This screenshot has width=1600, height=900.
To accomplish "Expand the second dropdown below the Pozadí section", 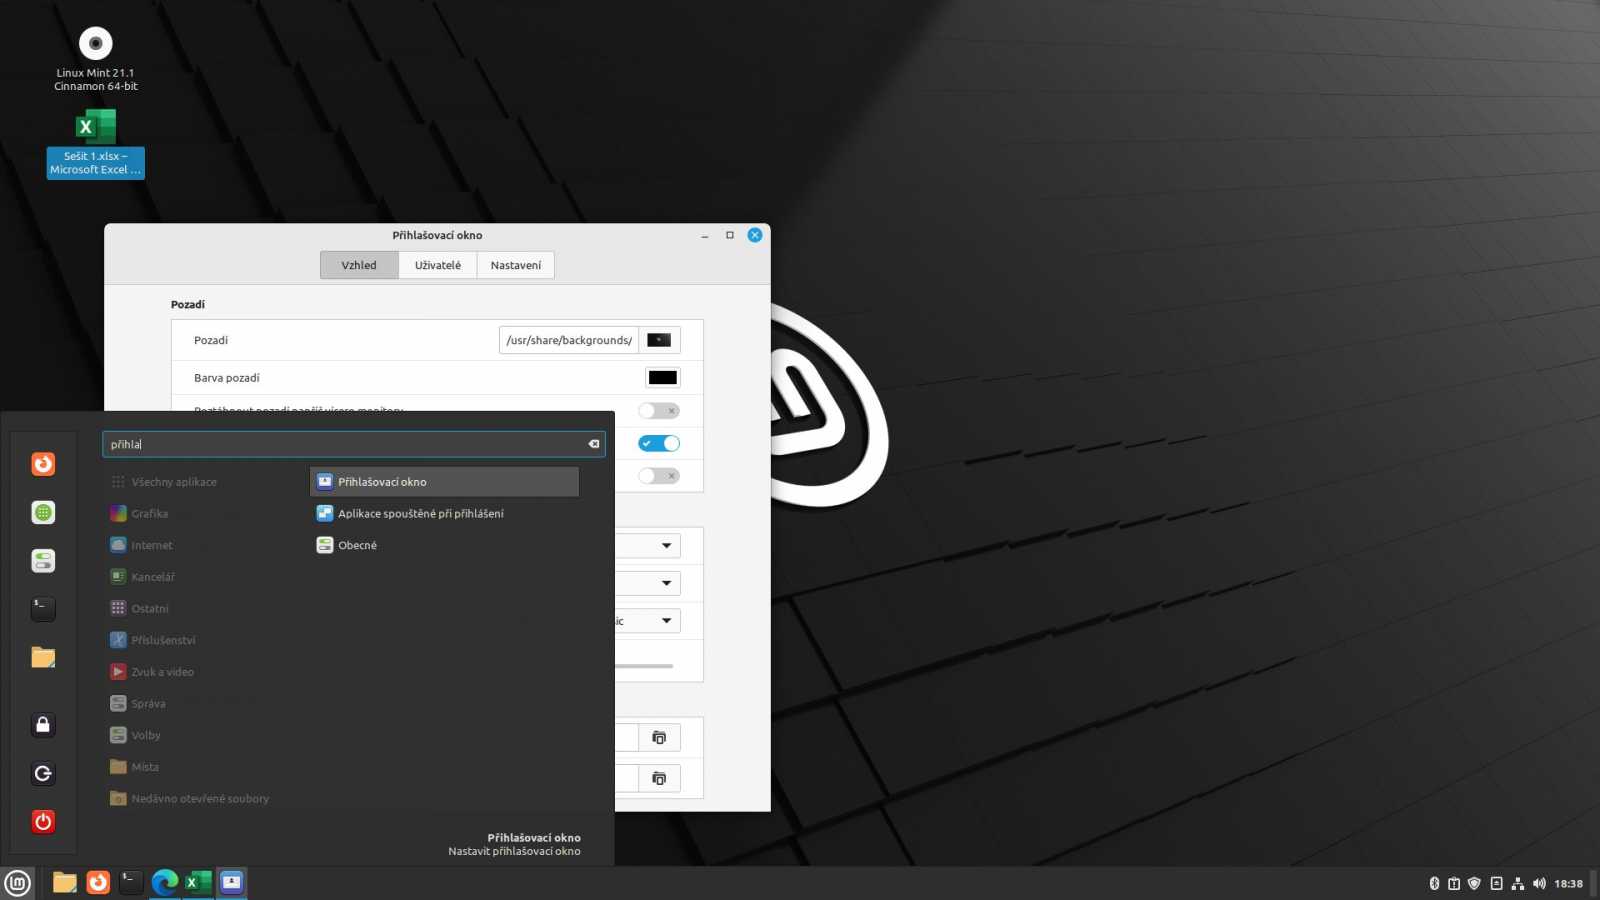I will (x=648, y=583).
